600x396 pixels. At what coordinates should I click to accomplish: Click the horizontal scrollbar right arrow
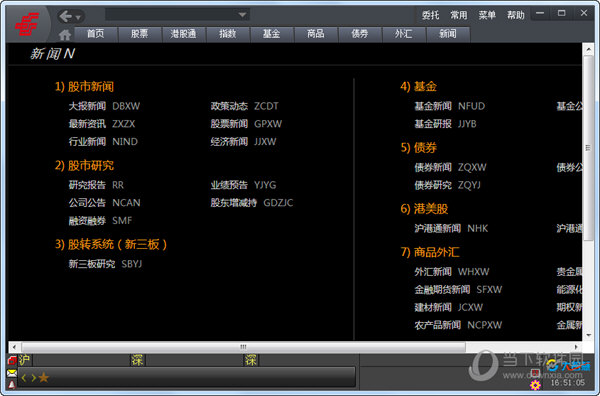pyautogui.click(x=576, y=347)
